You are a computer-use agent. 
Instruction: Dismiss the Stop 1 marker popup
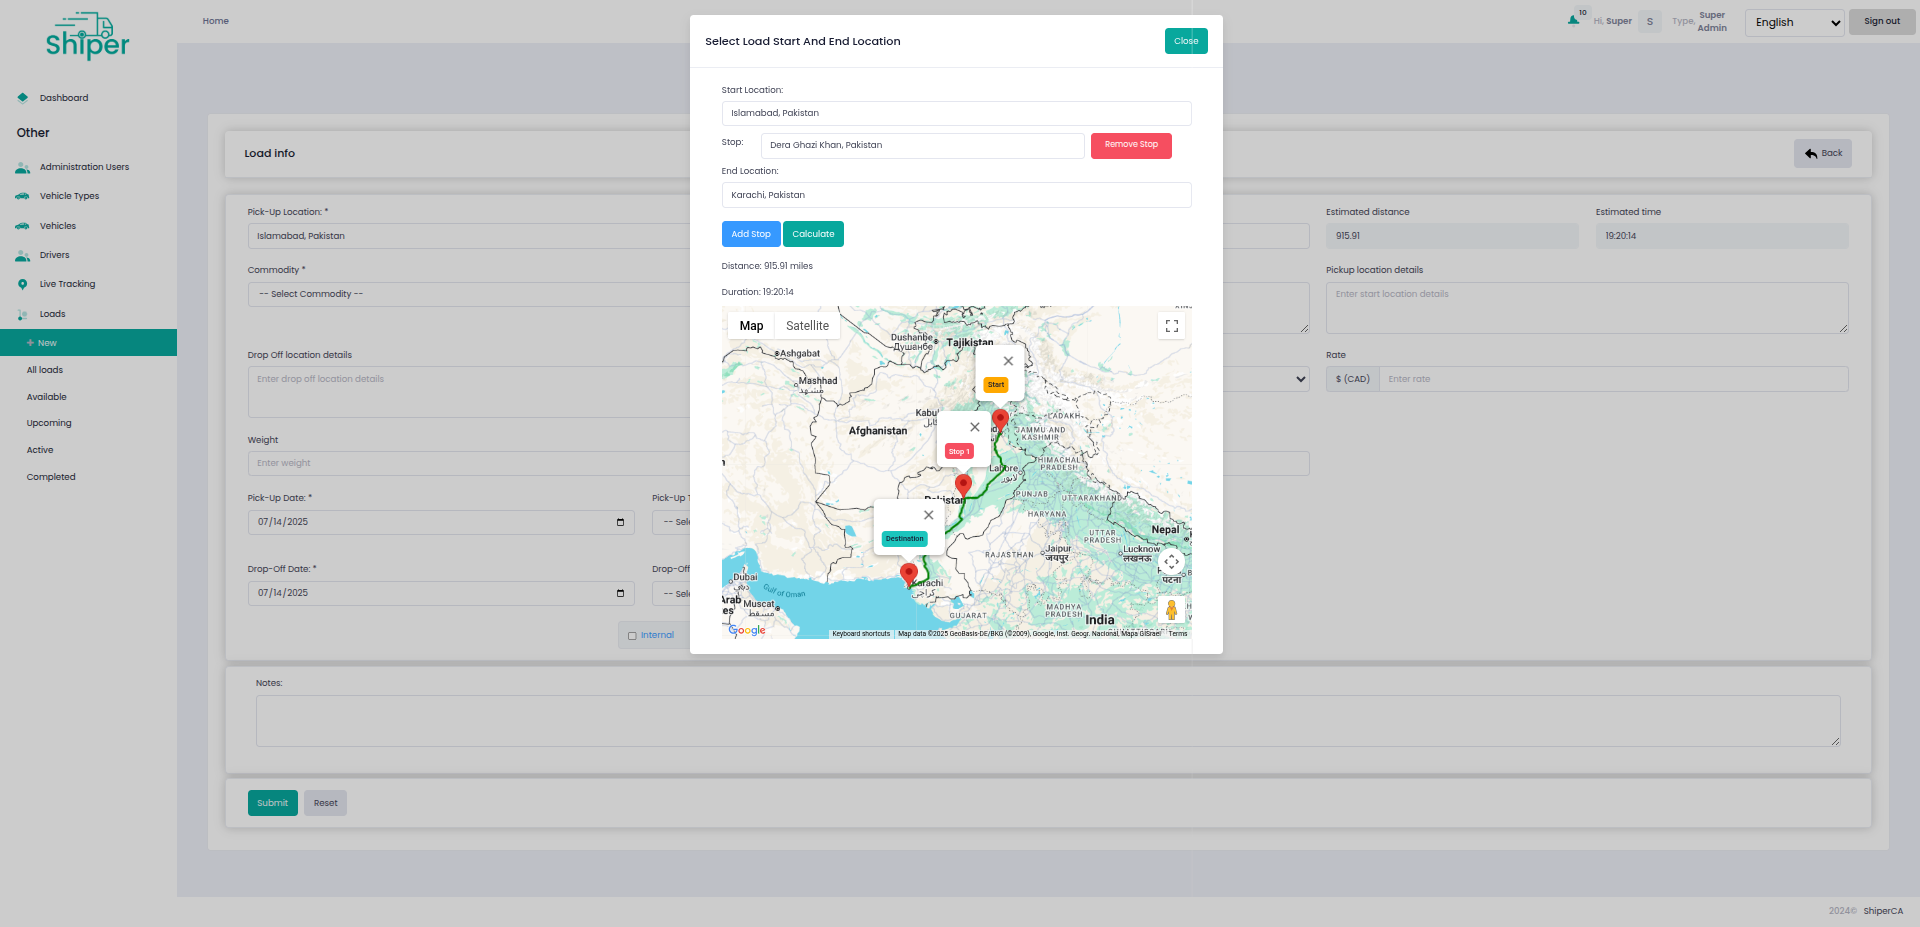click(975, 427)
